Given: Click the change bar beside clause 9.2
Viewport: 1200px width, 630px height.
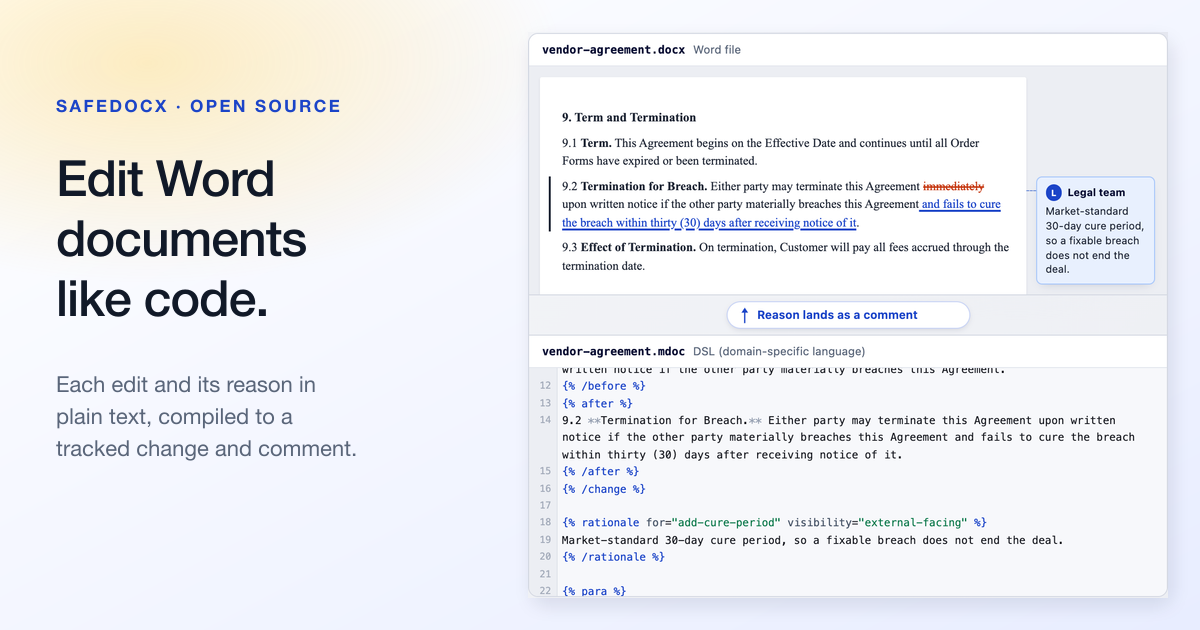Looking at the screenshot, I should [x=550, y=204].
